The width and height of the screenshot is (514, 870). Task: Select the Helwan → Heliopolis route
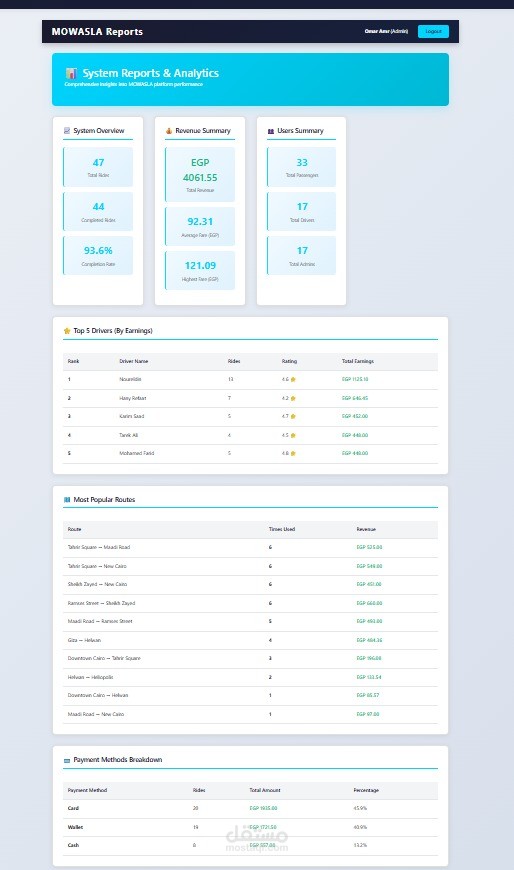(90, 677)
